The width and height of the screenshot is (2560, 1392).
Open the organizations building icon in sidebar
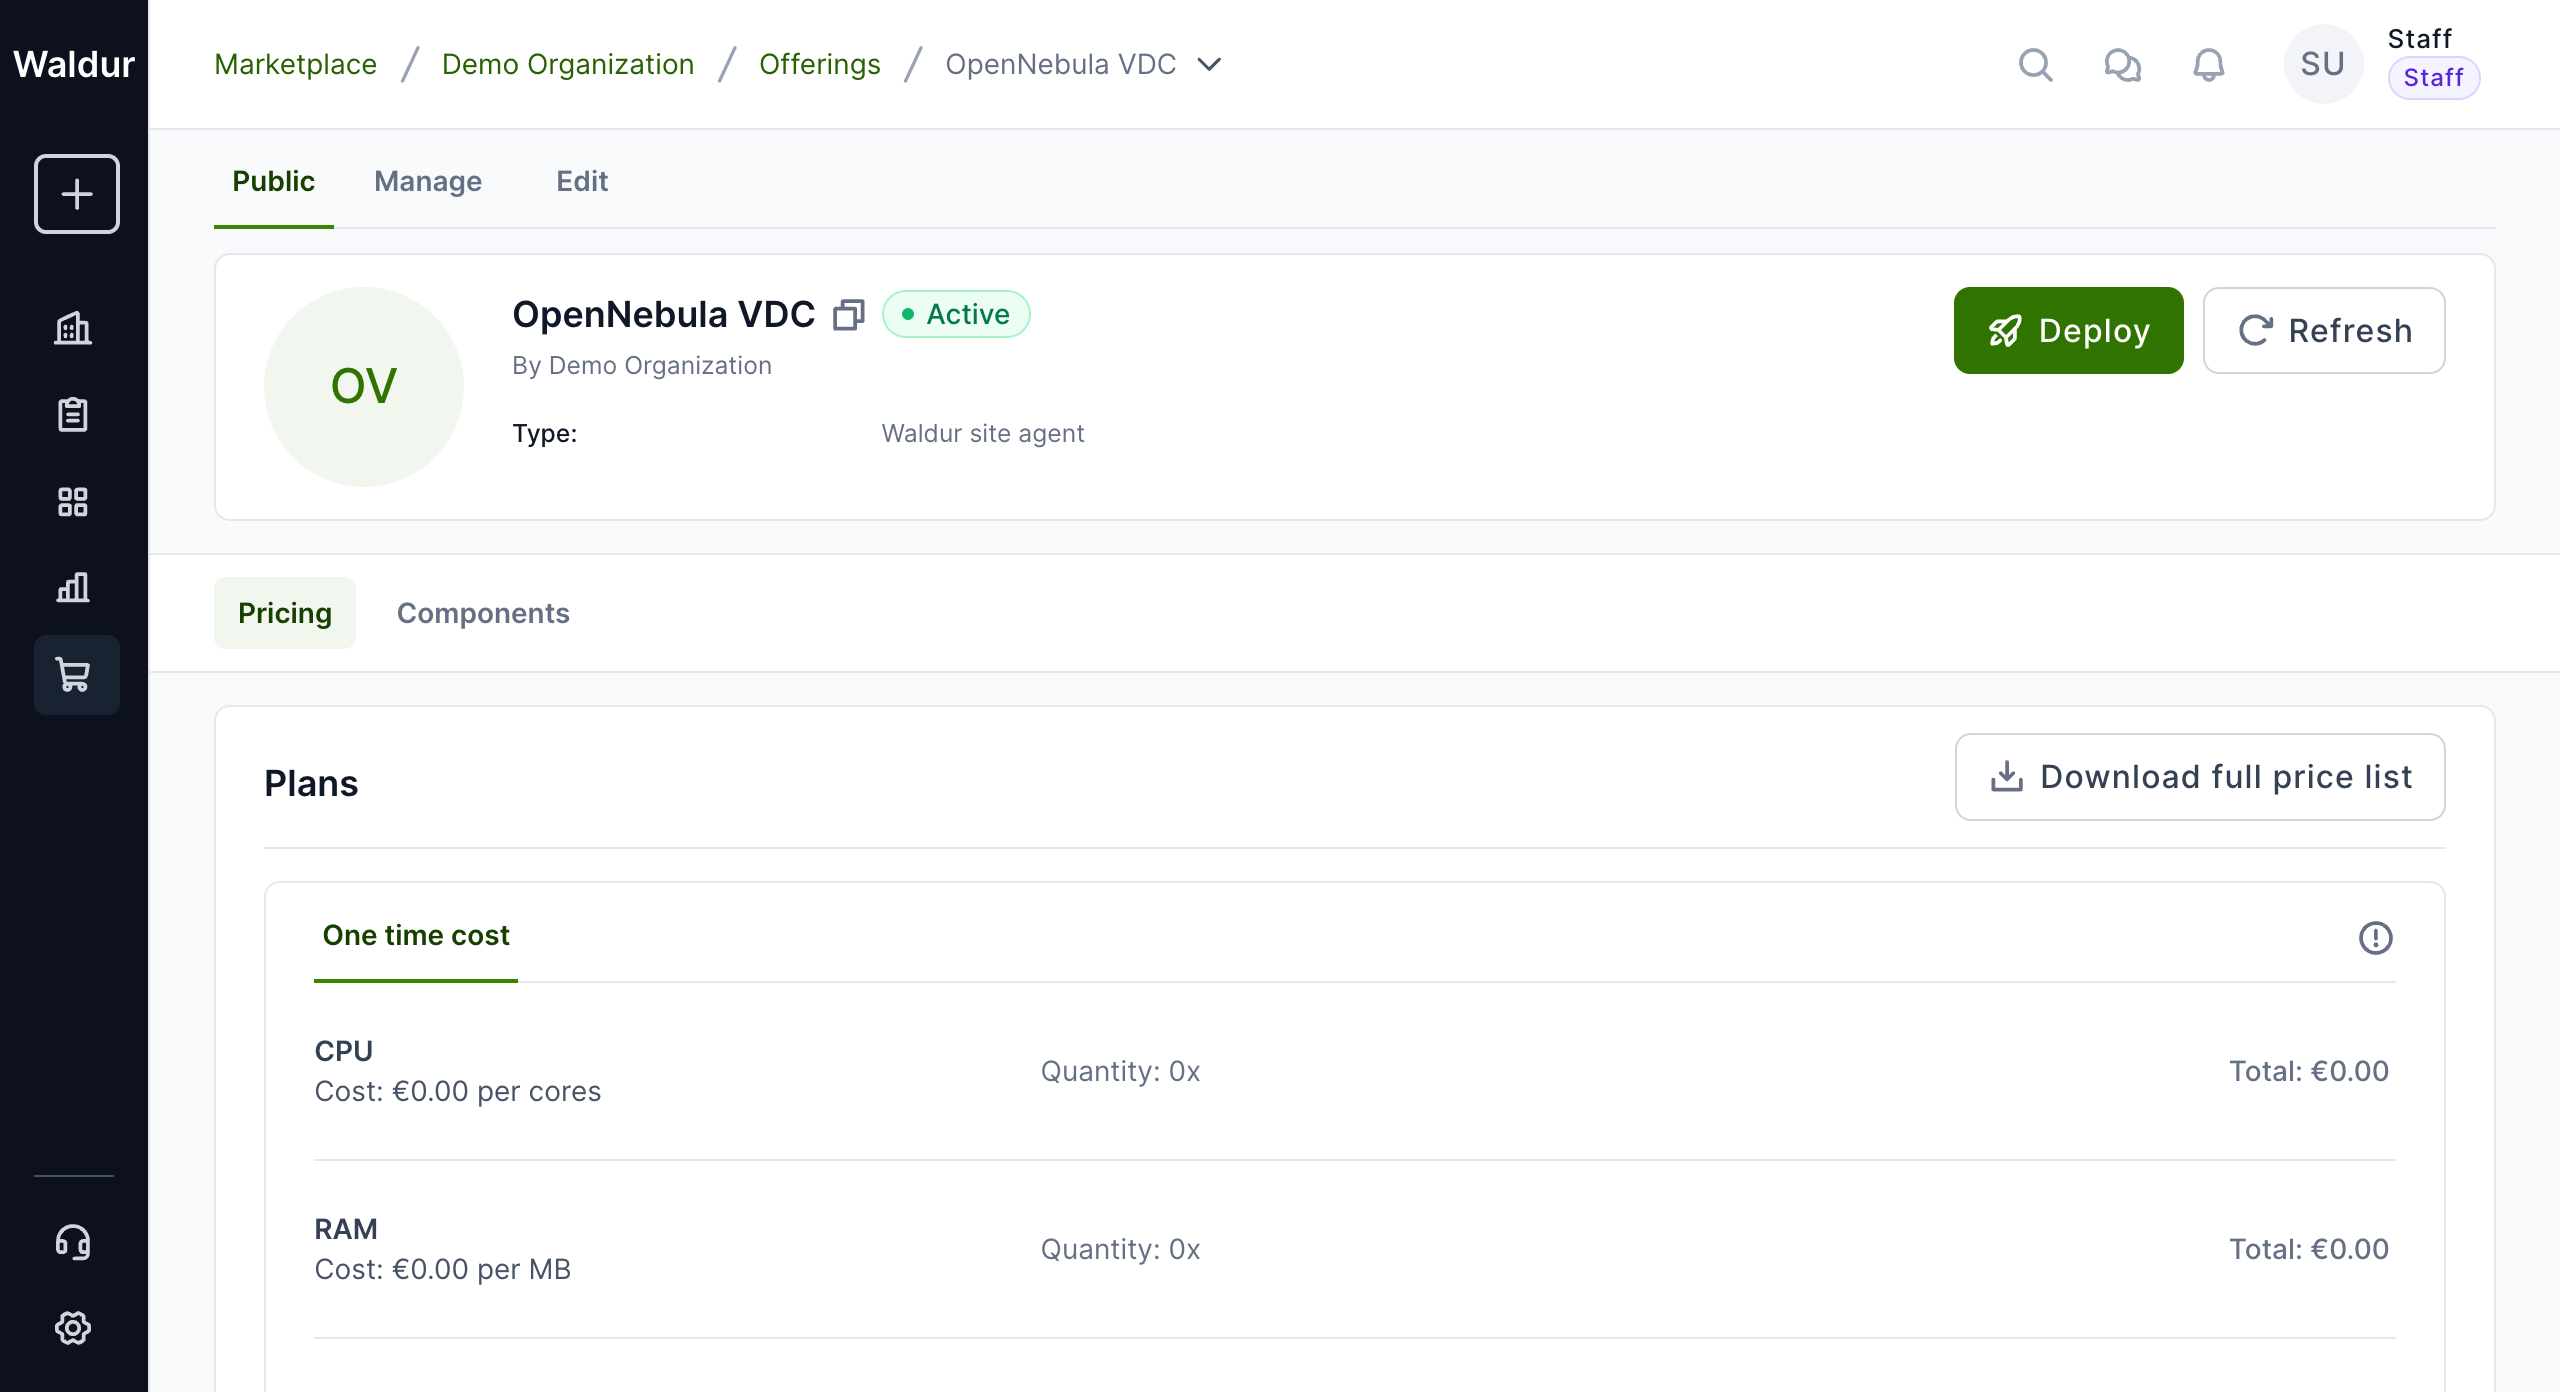[73, 328]
